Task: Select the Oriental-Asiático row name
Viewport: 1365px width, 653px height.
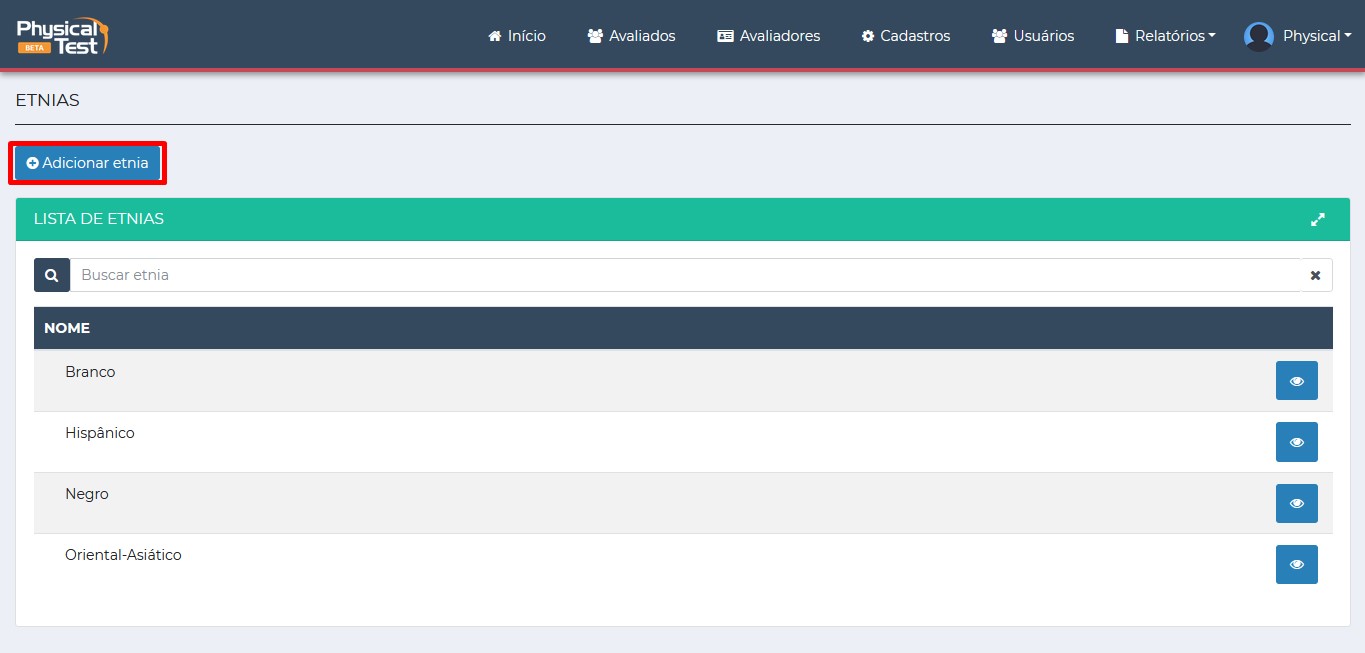Action: click(x=123, y=555)
